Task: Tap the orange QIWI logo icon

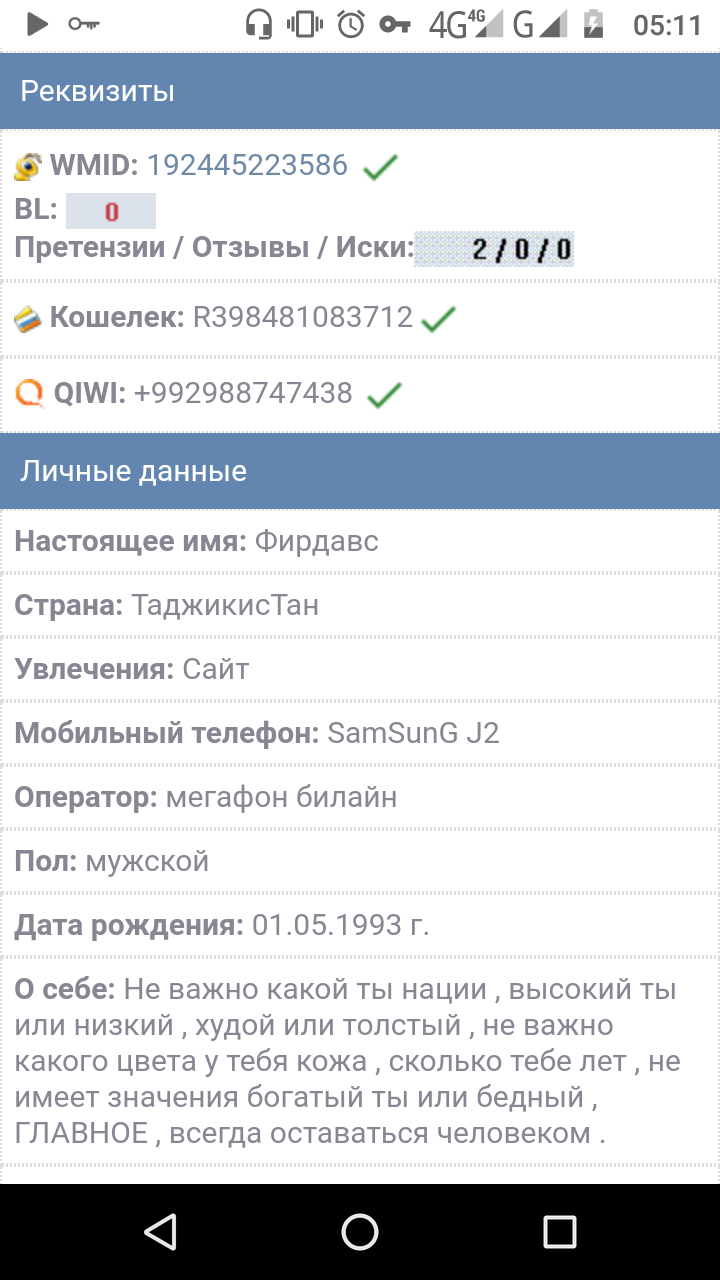Action: (30, 394)
